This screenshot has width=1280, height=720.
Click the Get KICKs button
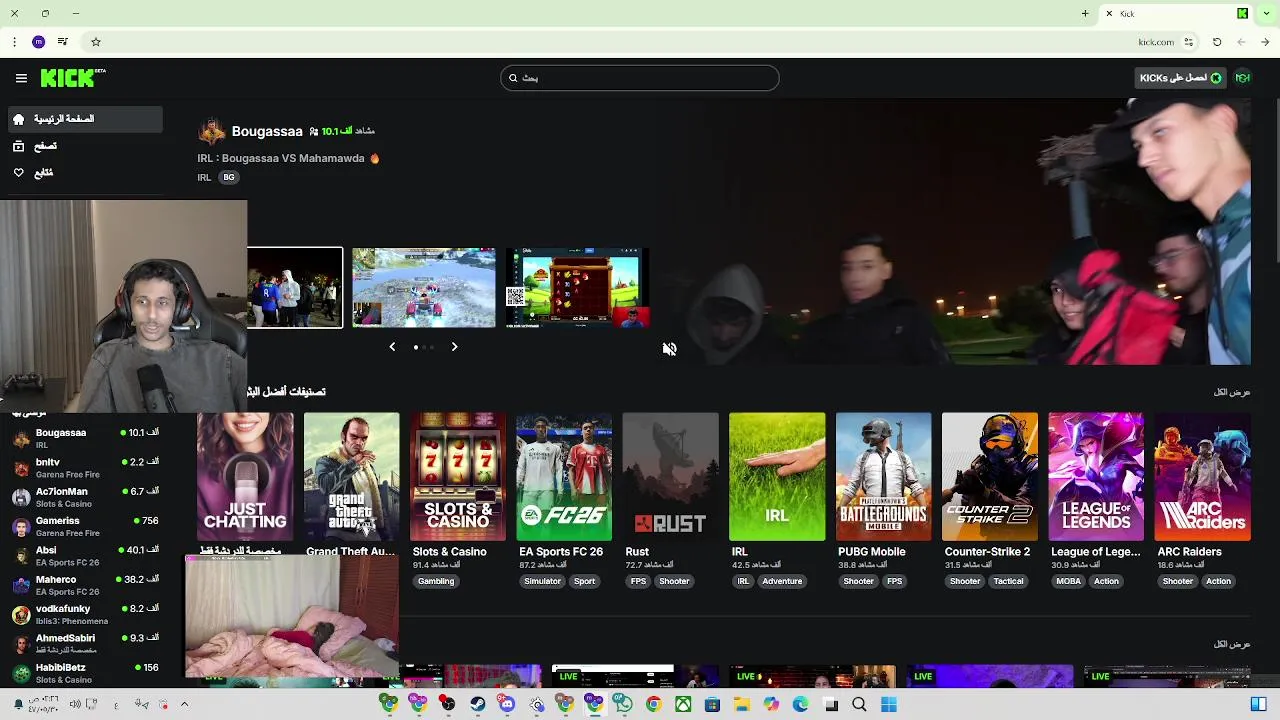click(1181, 78)
